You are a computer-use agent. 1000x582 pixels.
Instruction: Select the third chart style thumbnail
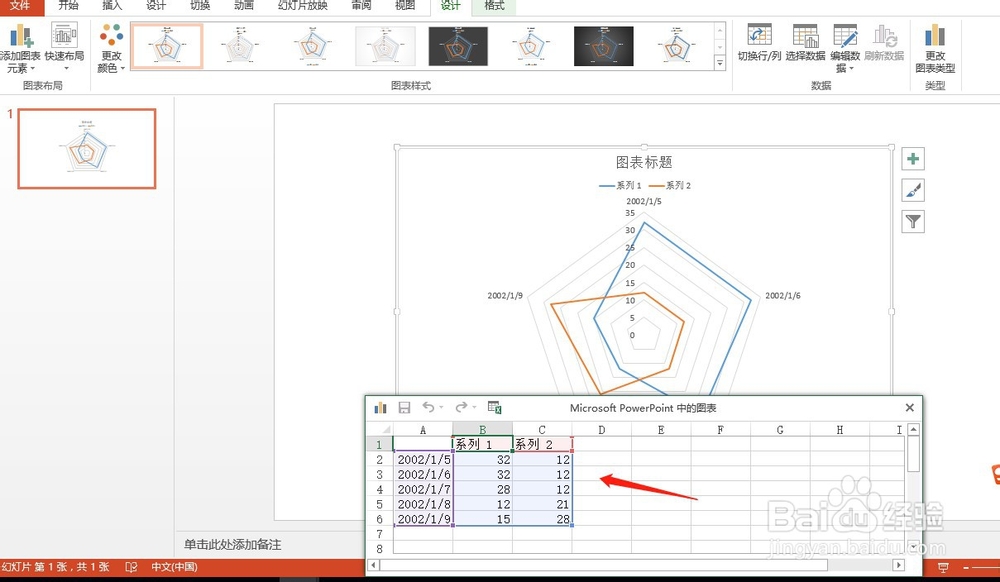tap(312, 46)
